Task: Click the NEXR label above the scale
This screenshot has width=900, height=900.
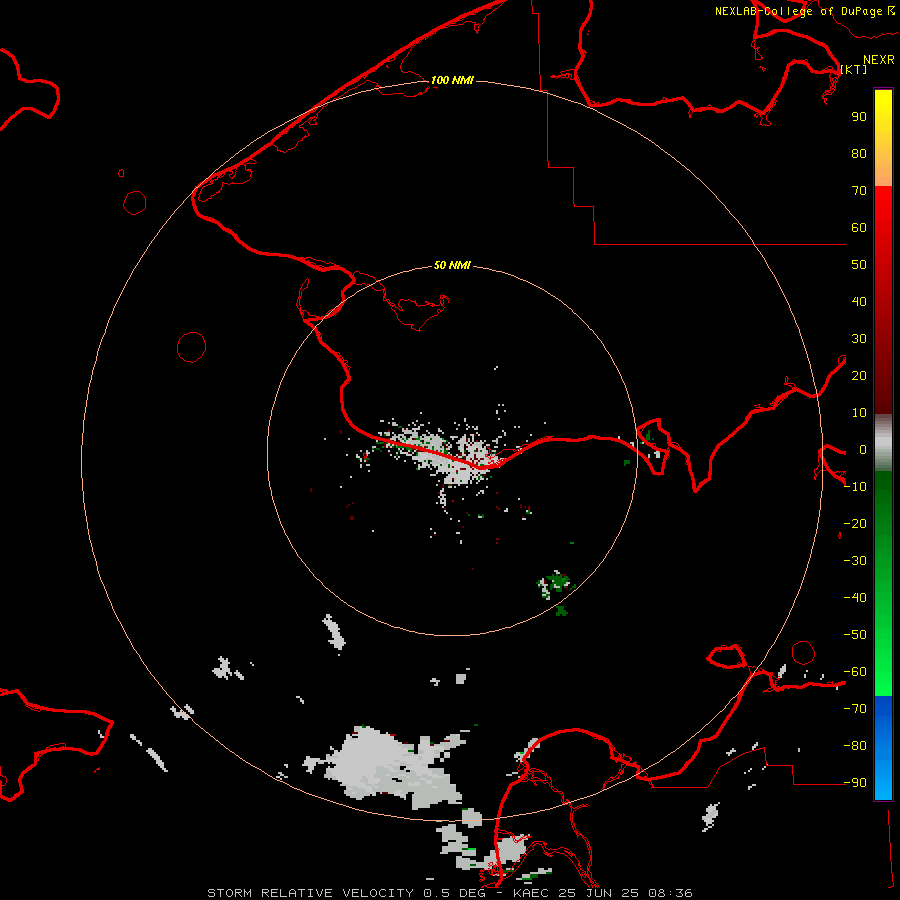Action: click(878, 60)
